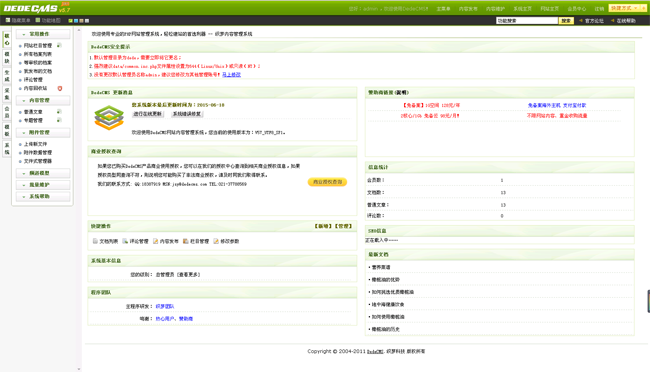Click 注销 to log out

click(599, 9)
